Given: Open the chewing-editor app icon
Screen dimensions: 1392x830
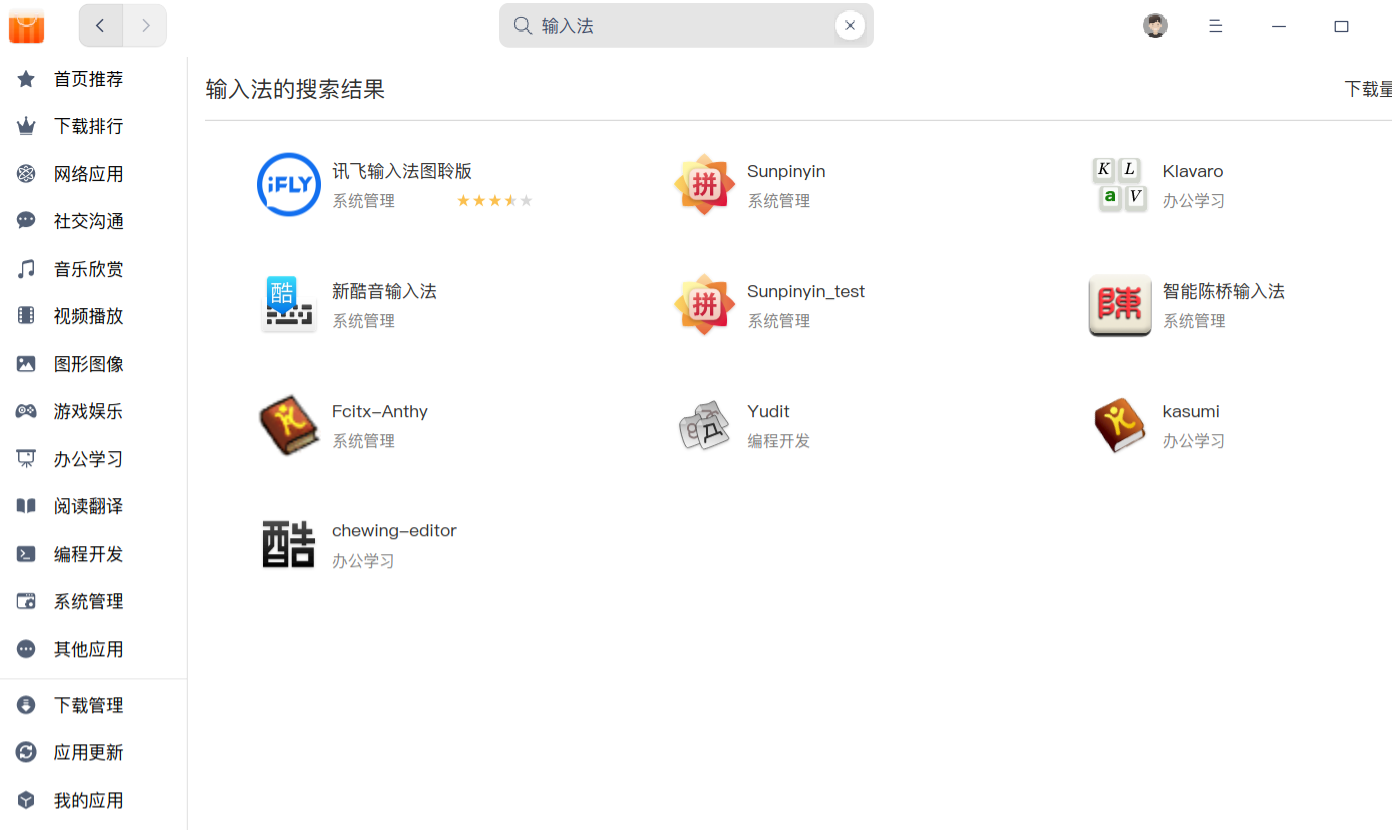Looking at the screenshot, I should pyautogui.click(x=289, y=545).
